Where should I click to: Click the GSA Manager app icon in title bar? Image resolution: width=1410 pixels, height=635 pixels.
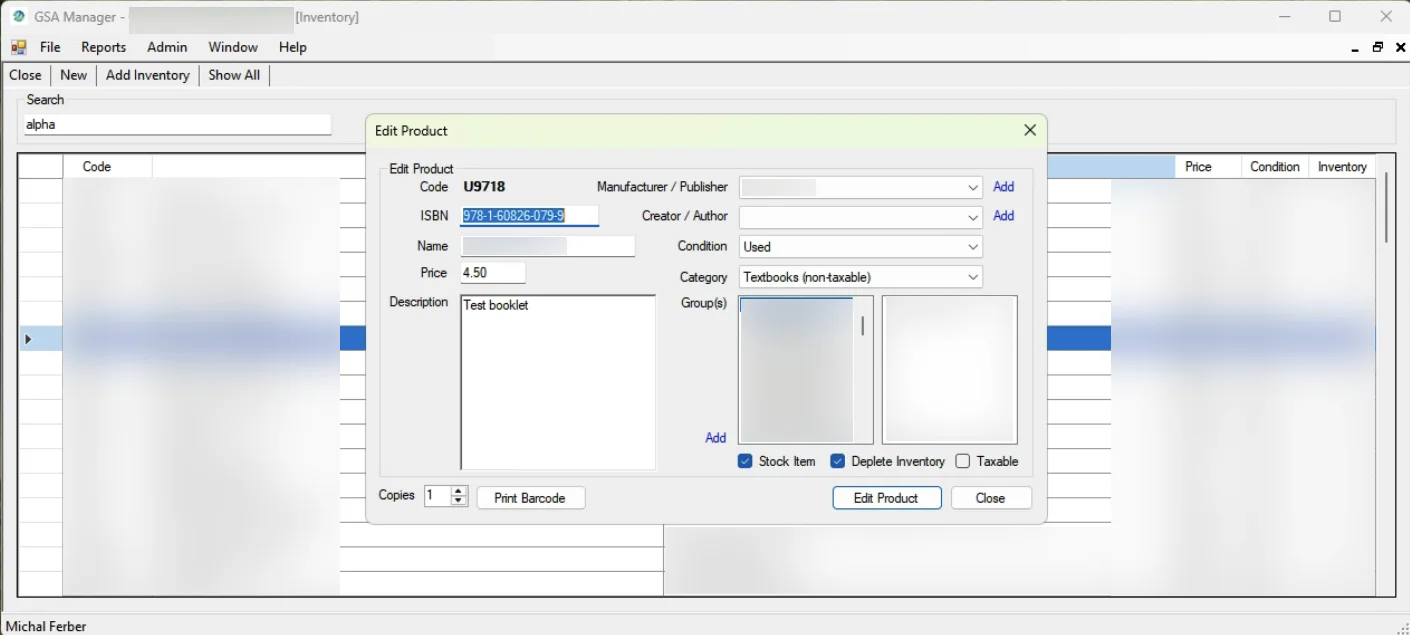point(18,17)
